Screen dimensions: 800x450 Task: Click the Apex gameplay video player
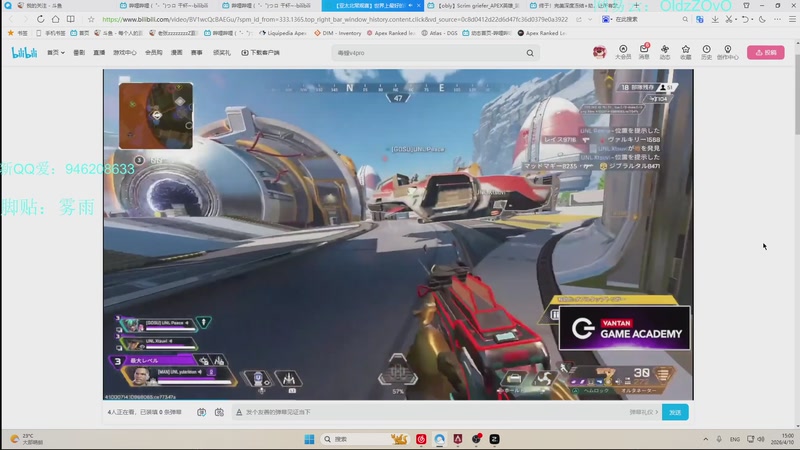[398, 234]
